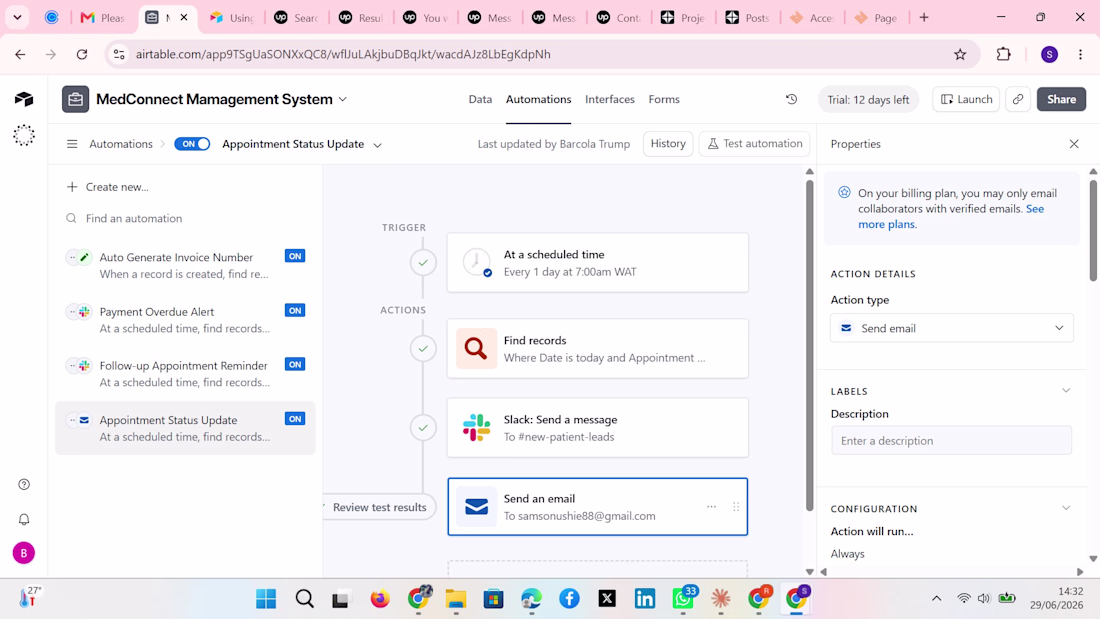Click the Send an email envelope icon

[x=476, y=507]
